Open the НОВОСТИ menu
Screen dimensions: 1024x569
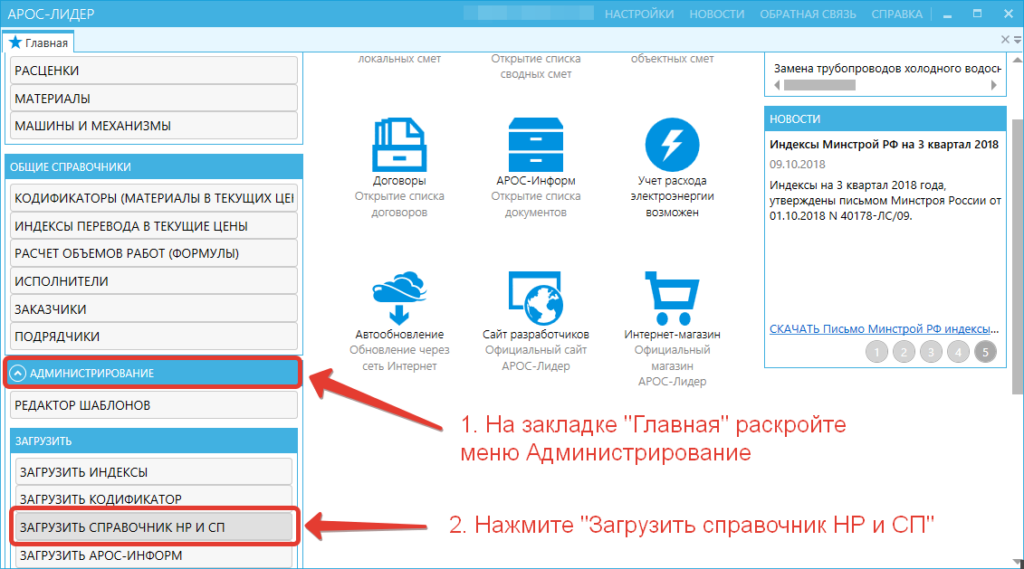click(x=716, y=14)
